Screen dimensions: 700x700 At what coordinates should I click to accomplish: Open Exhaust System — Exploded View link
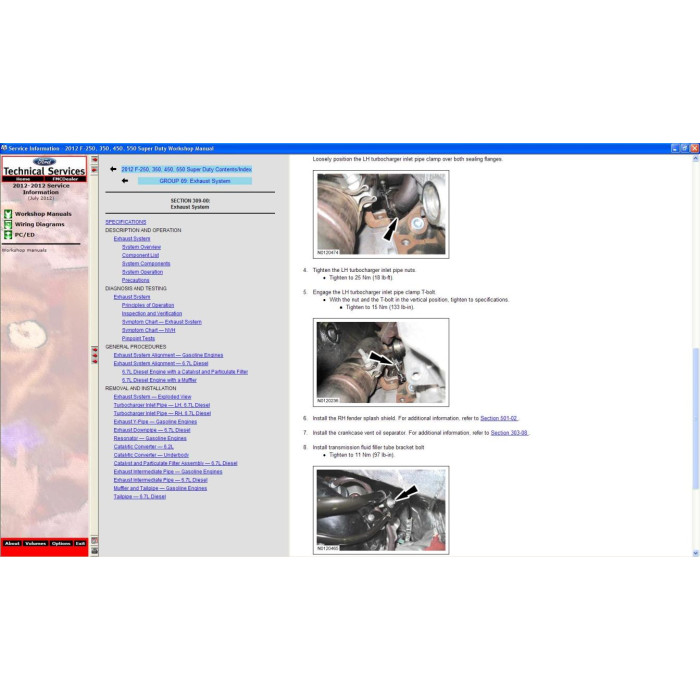(152, 396)
